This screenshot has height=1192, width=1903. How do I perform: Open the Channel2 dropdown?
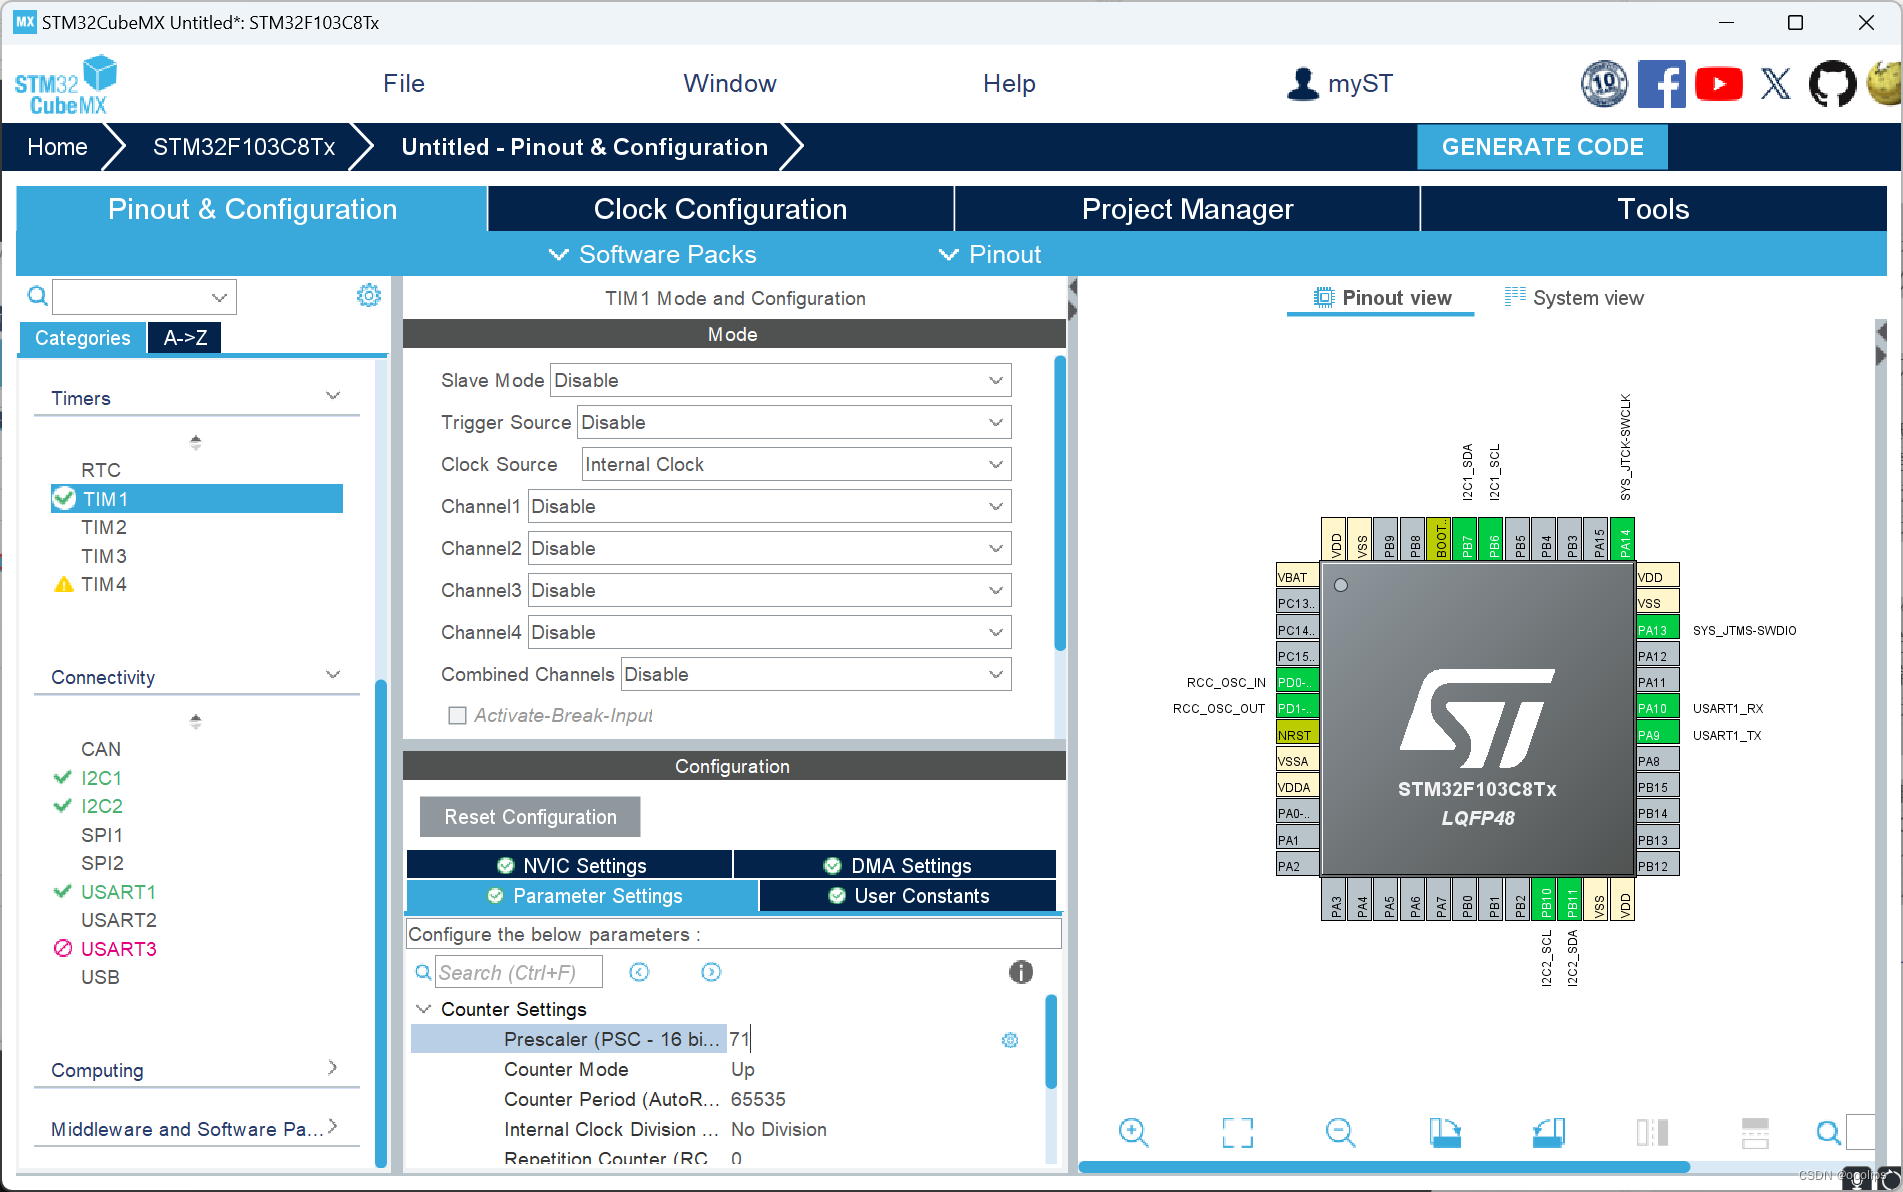coord(769,548)
